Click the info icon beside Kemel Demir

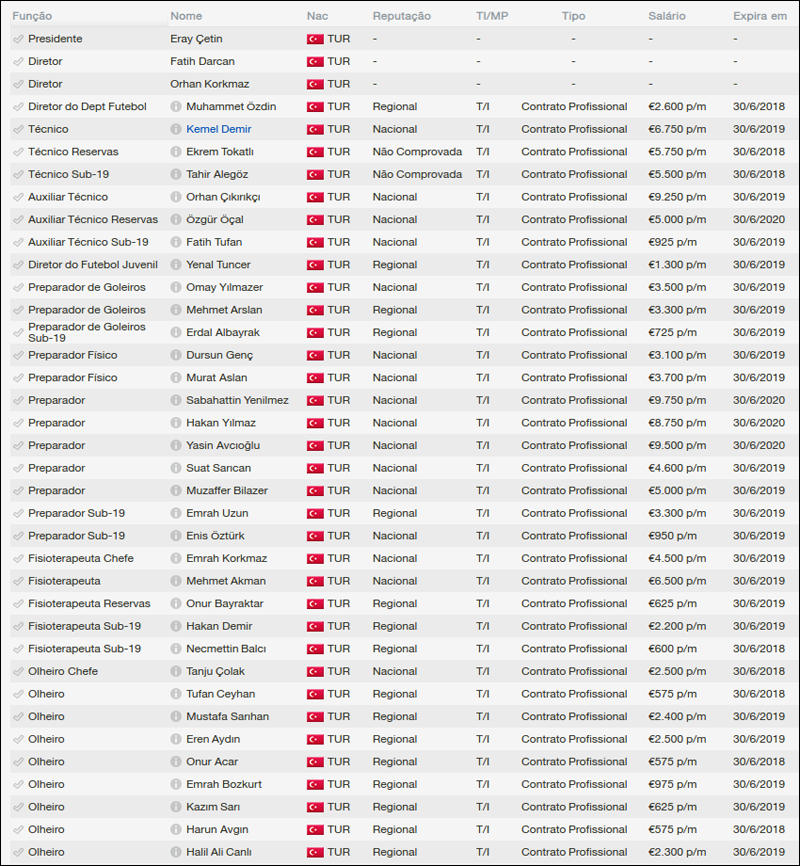coord(176,130)
